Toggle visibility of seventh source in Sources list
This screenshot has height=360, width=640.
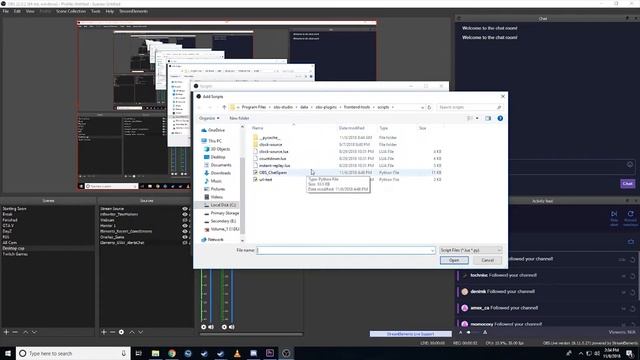click(x=185, y=243)
